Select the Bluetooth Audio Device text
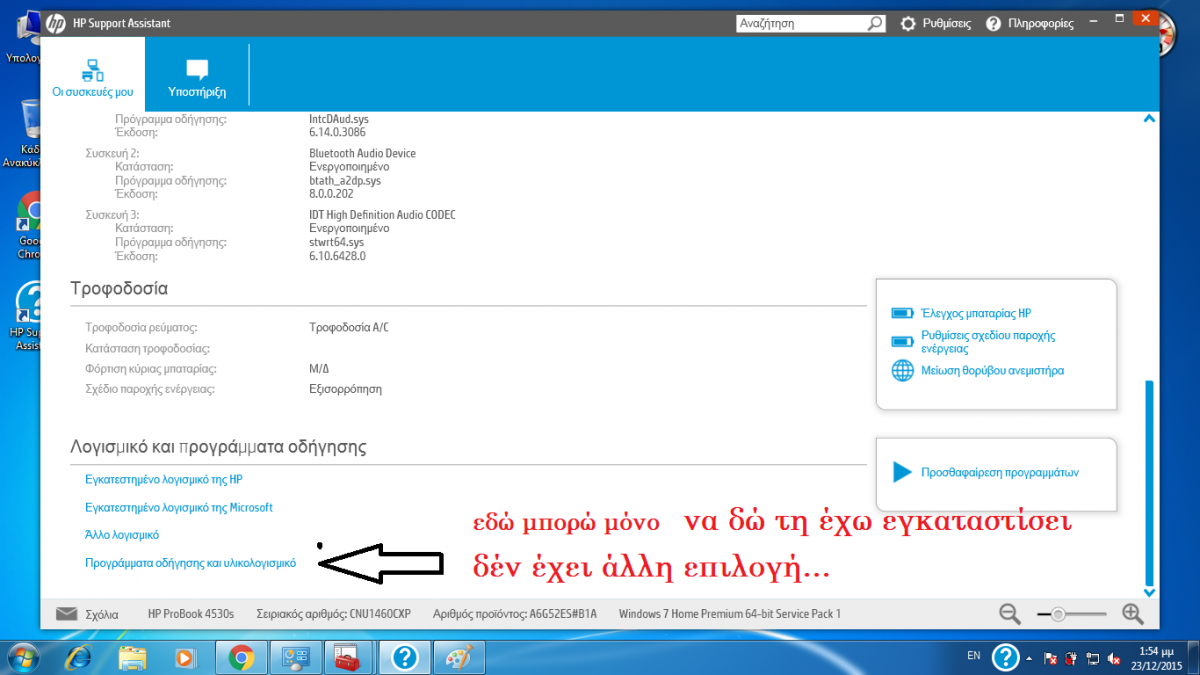This screenshot has width=1200, height=675. click(362, 153)
